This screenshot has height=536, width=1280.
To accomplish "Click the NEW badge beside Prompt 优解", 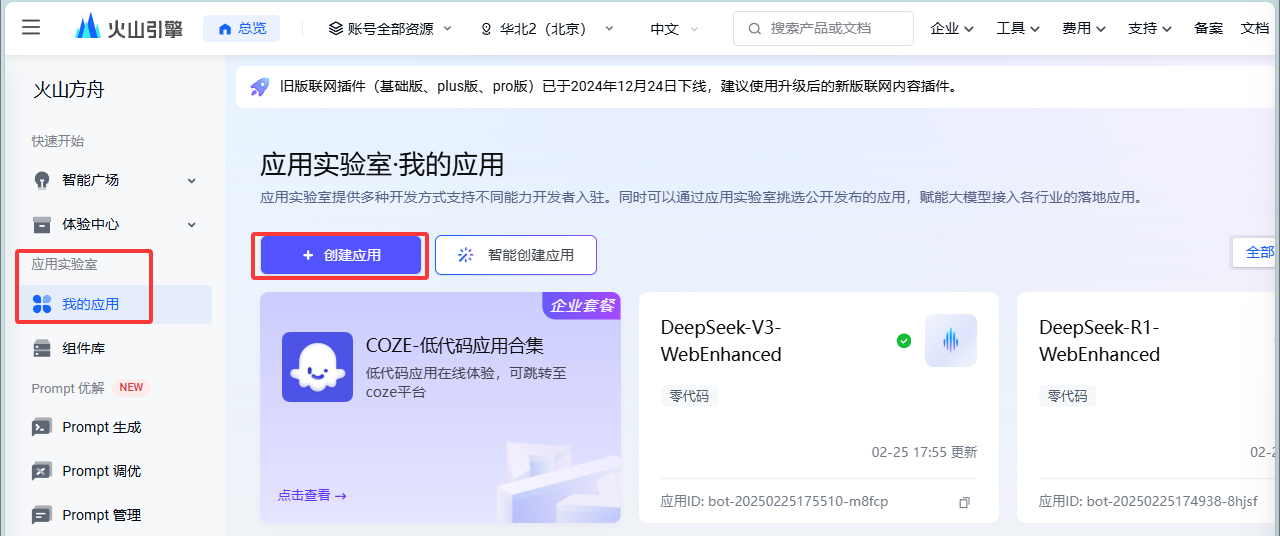I will pos(131,388).
